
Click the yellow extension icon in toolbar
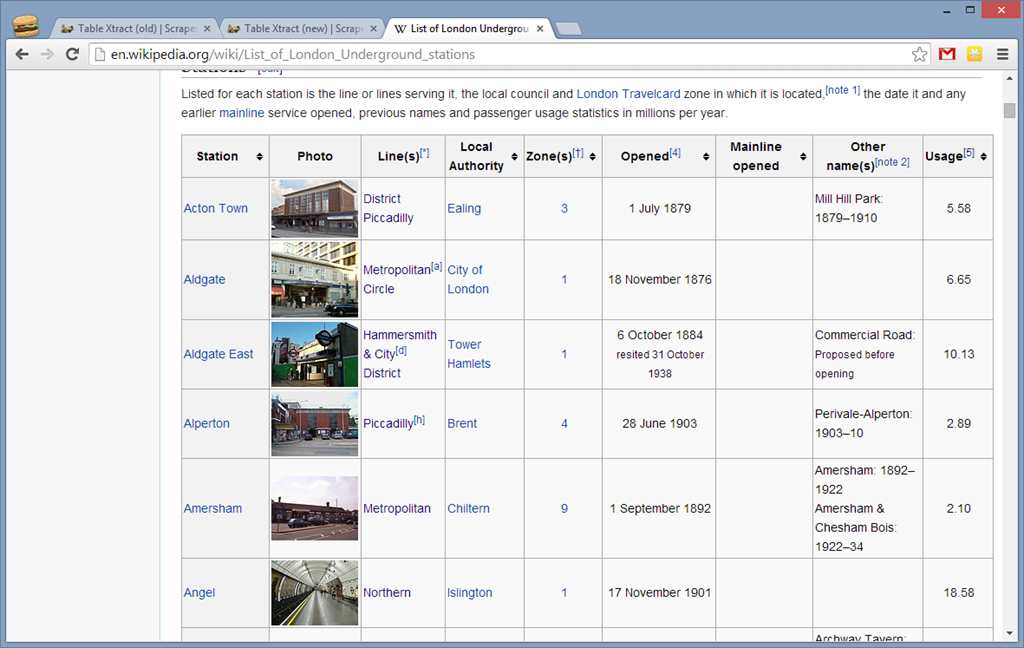(x=974, y=54)
